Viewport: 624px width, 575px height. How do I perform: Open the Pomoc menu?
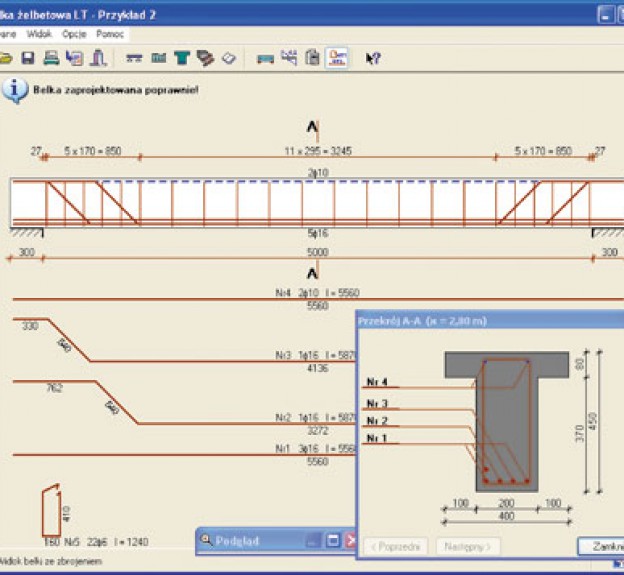click(x=110, y=33)
